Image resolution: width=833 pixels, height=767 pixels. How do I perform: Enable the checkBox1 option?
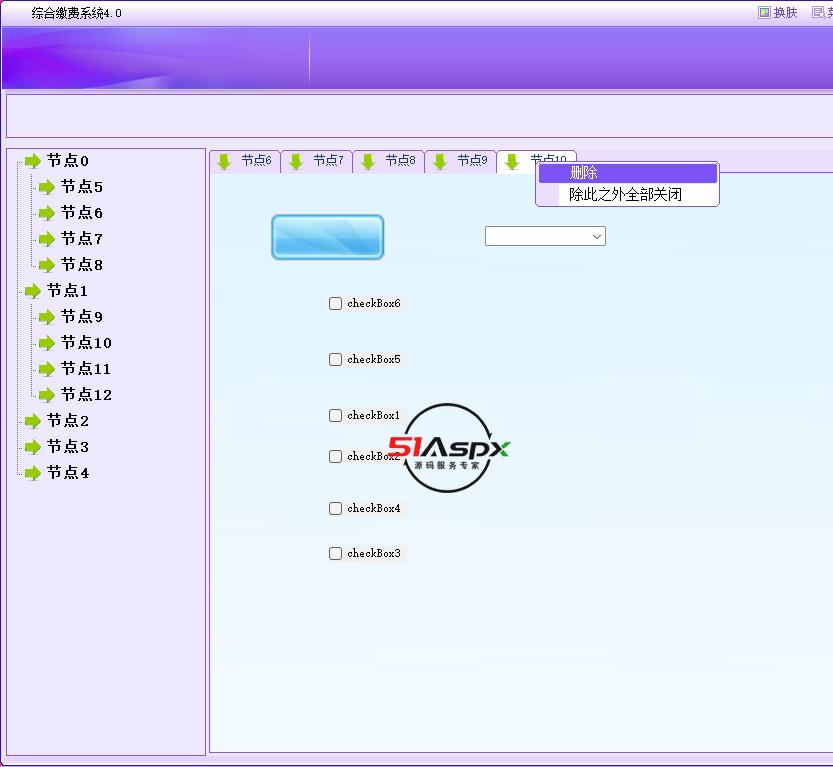point(335,415)
